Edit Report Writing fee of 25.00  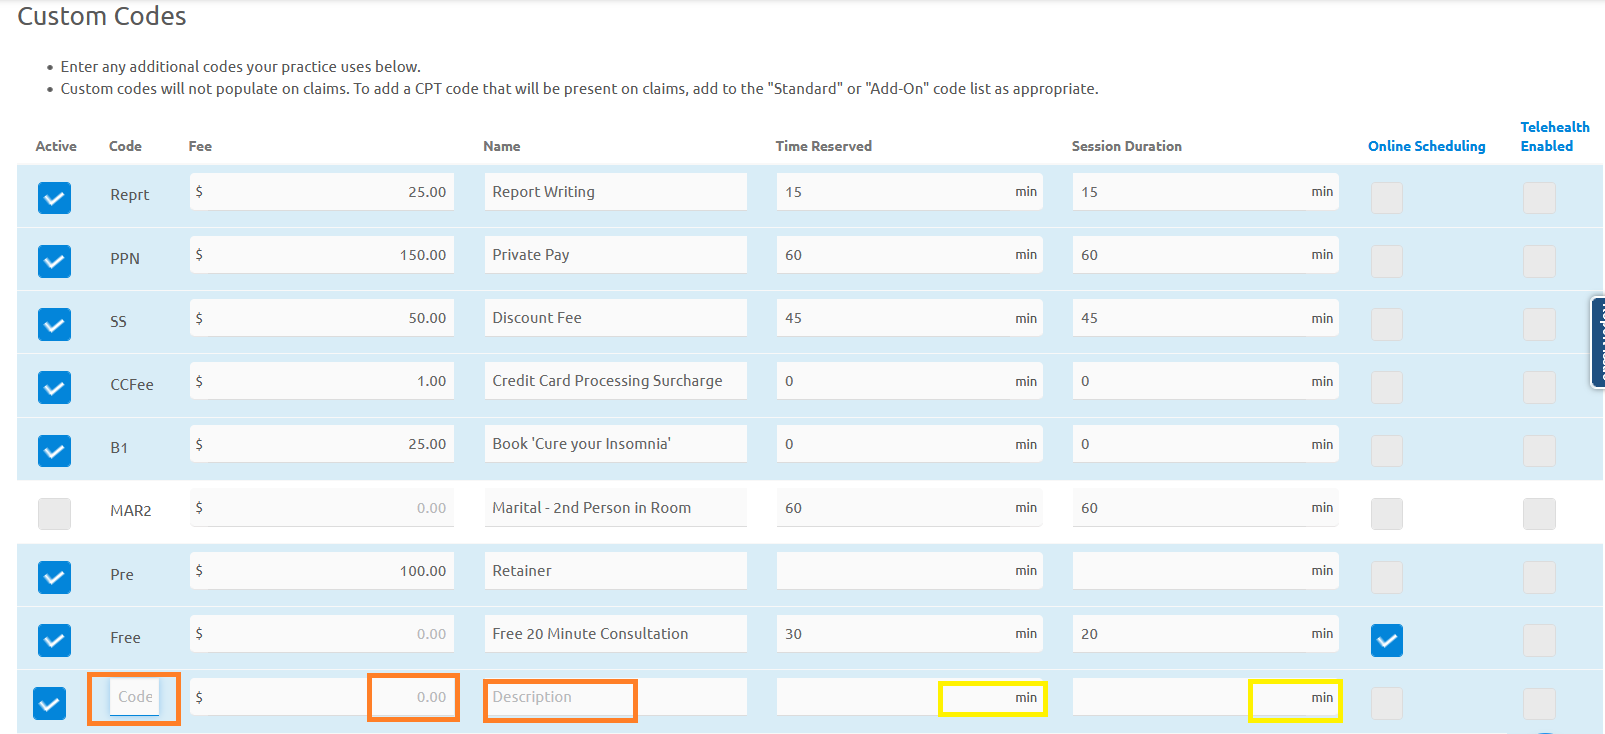[x=322, y=192]
